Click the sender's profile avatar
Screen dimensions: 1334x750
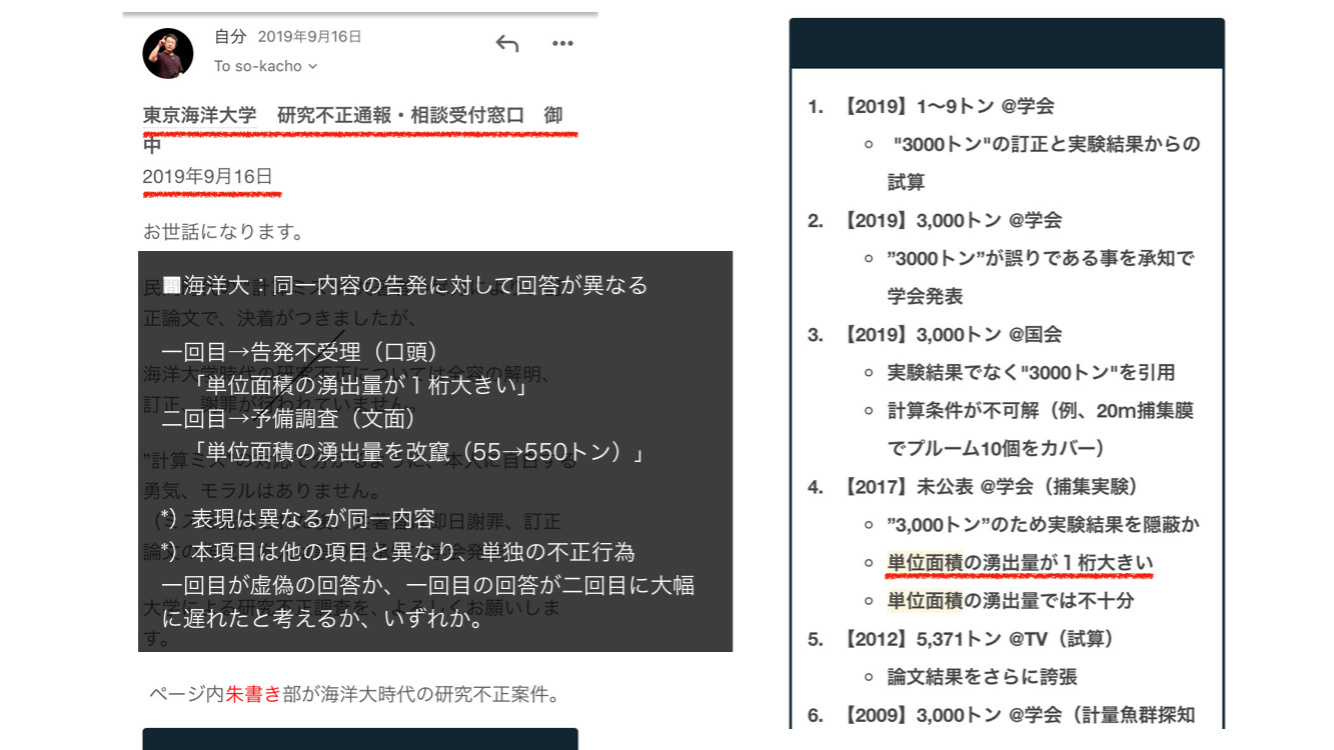coord(168,53)
